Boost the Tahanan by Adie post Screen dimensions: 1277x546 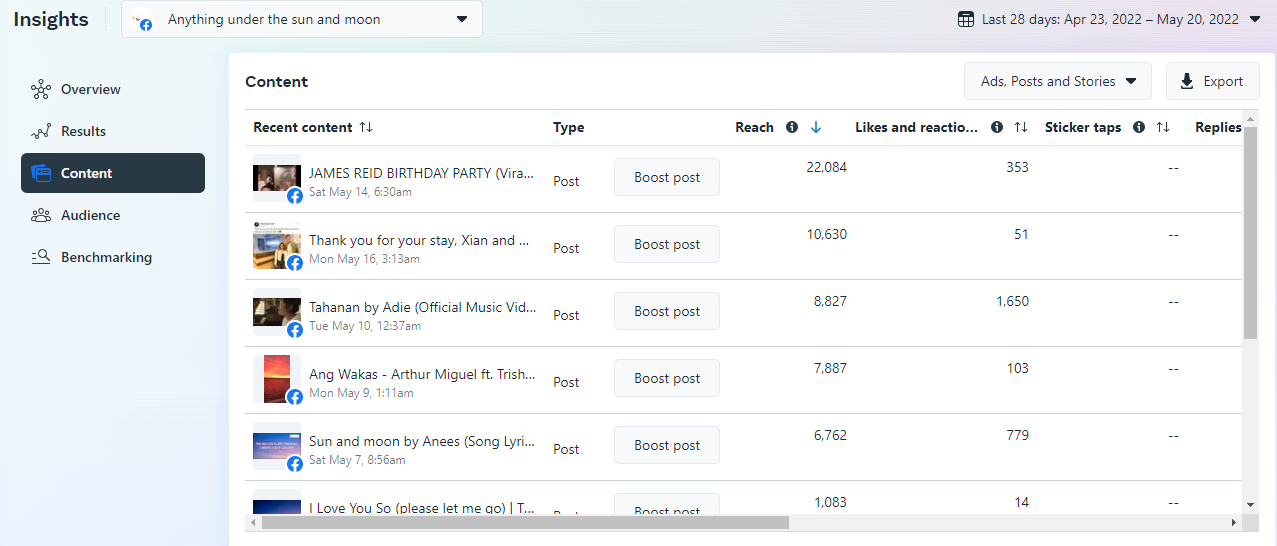[x=667, y=311]
